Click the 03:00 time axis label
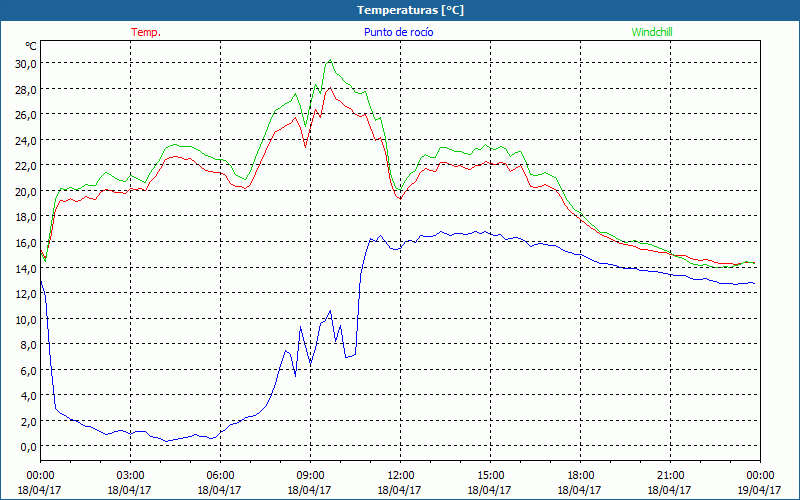Screen dimensions: 800x500 point(130,475)
